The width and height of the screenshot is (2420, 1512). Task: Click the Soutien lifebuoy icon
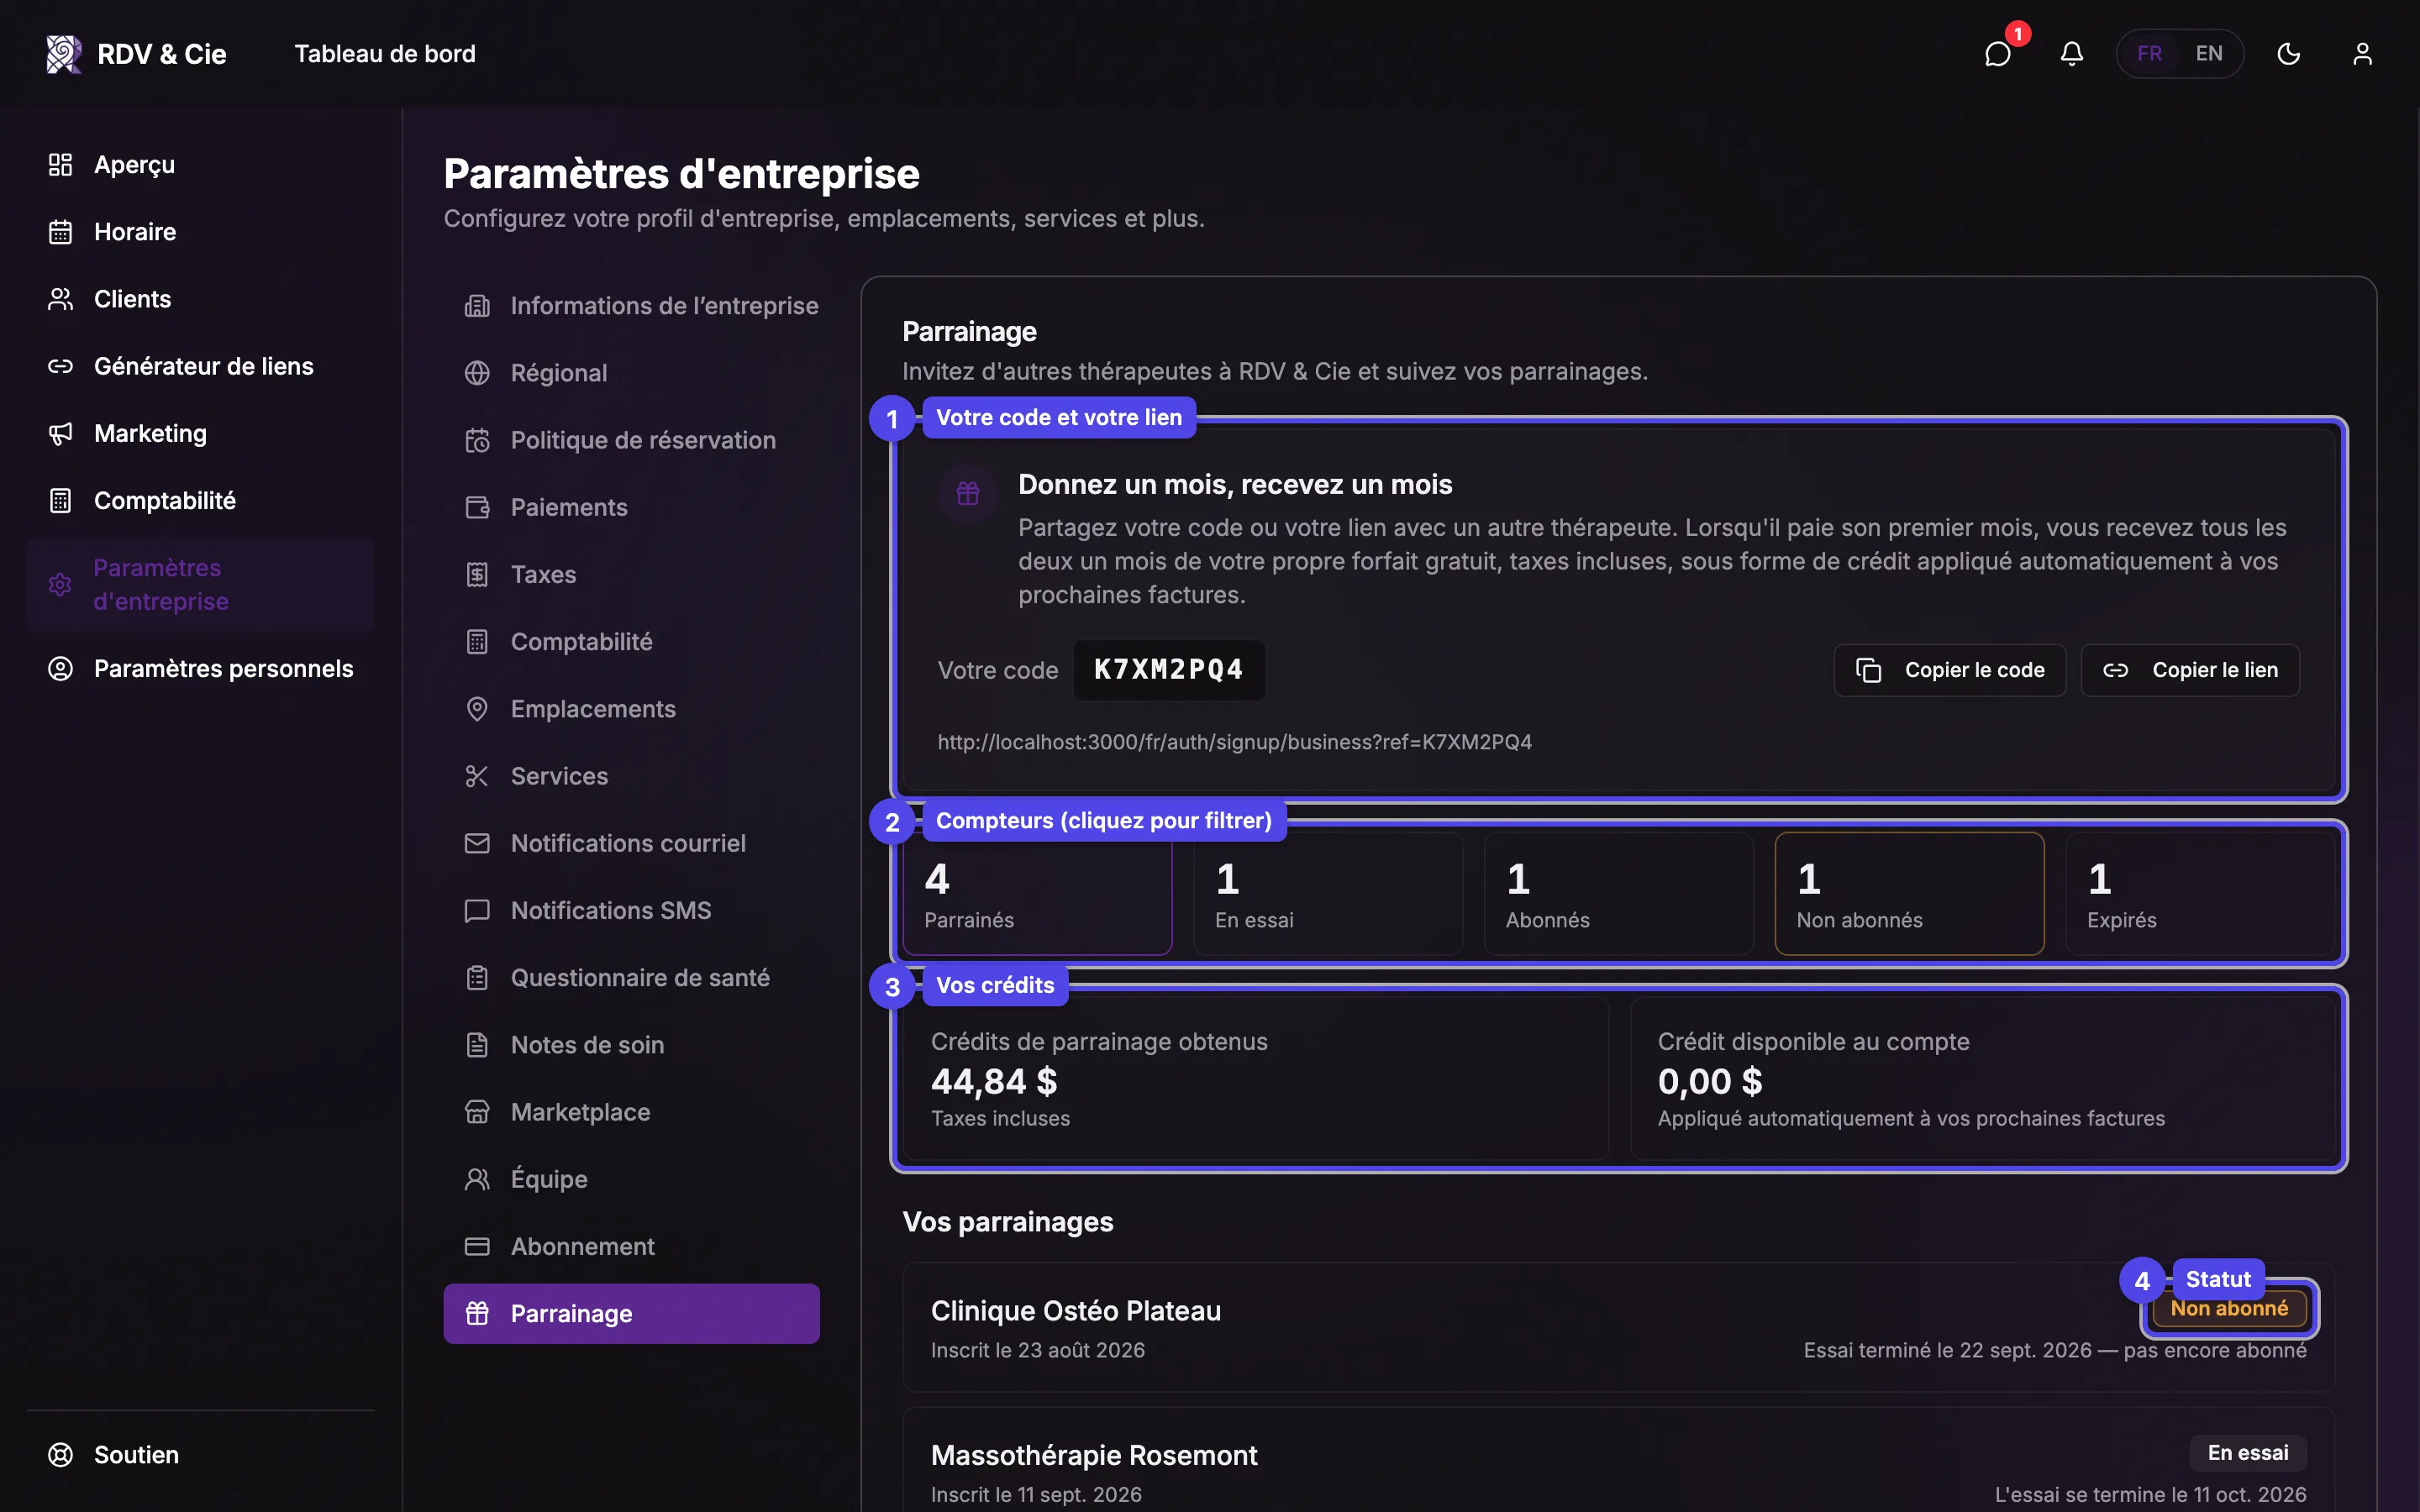[60, 1455]
